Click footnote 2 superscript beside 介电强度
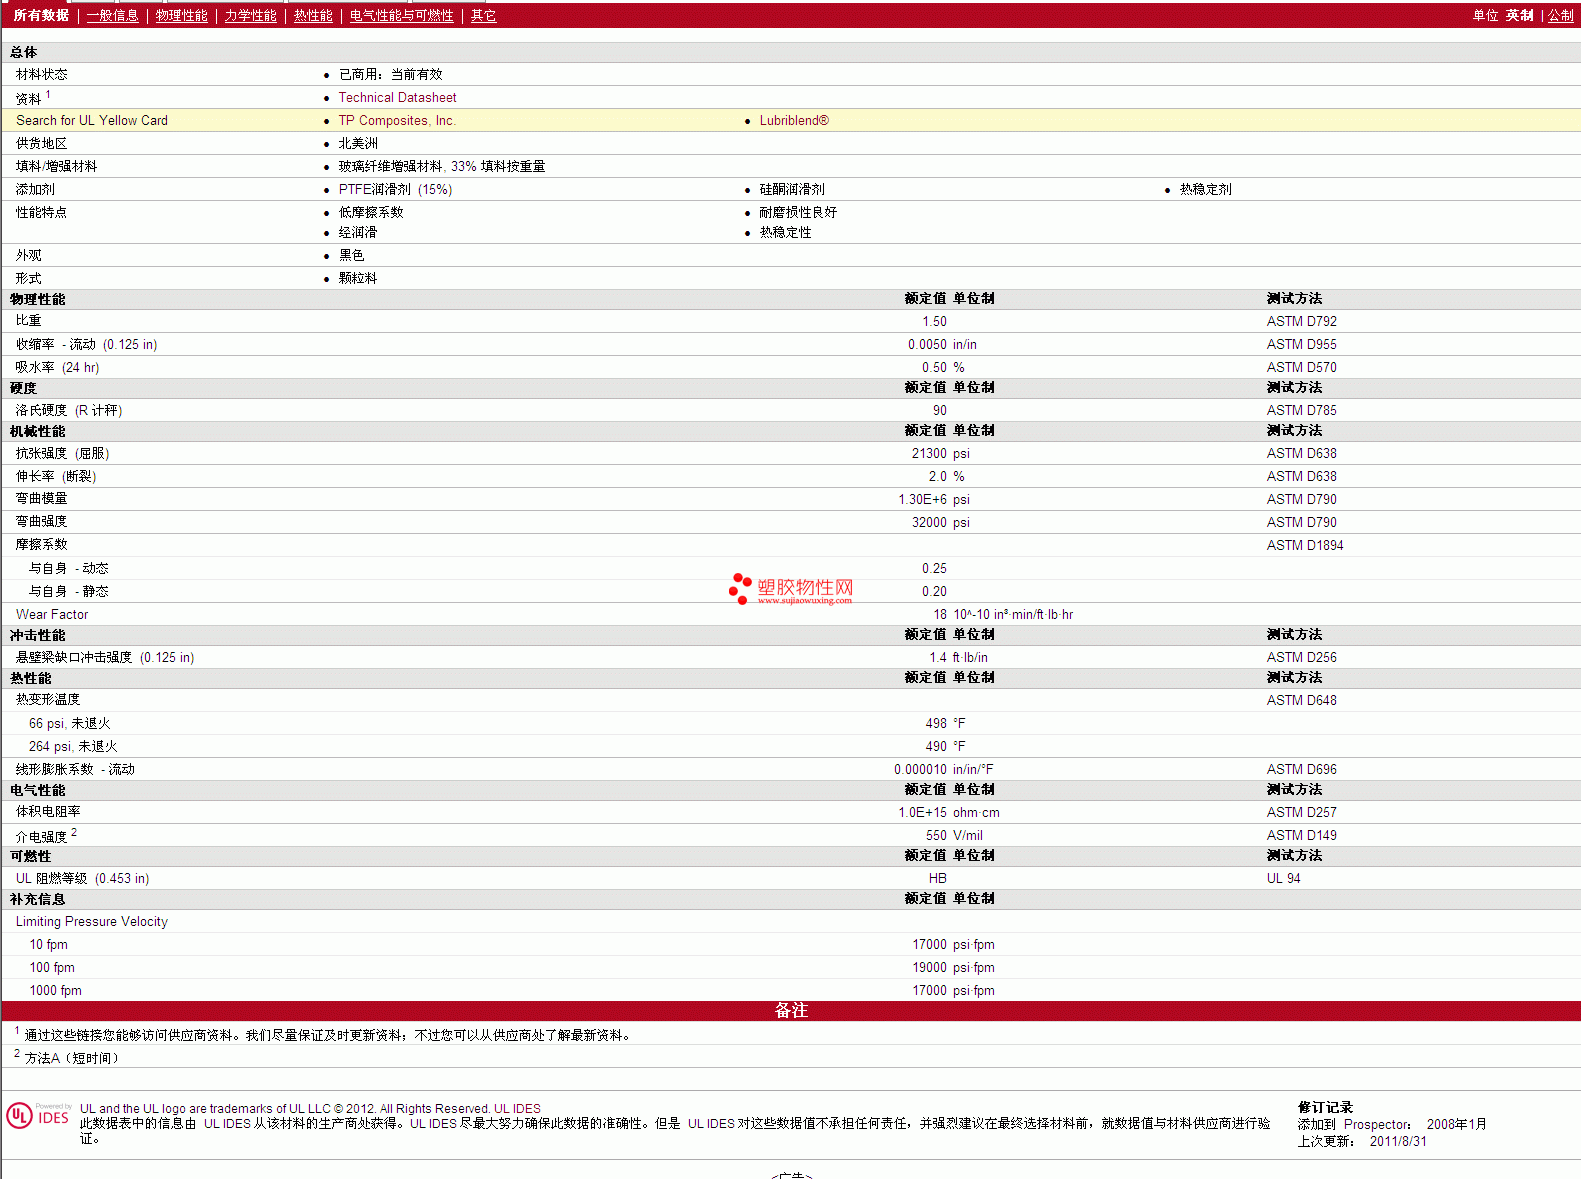 click(x=74, y=832)
